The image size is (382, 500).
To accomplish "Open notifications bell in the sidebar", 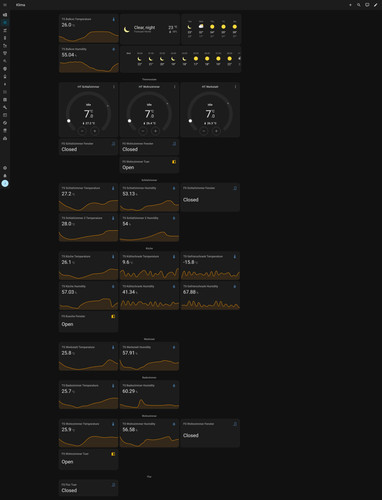I will point(5,176).
